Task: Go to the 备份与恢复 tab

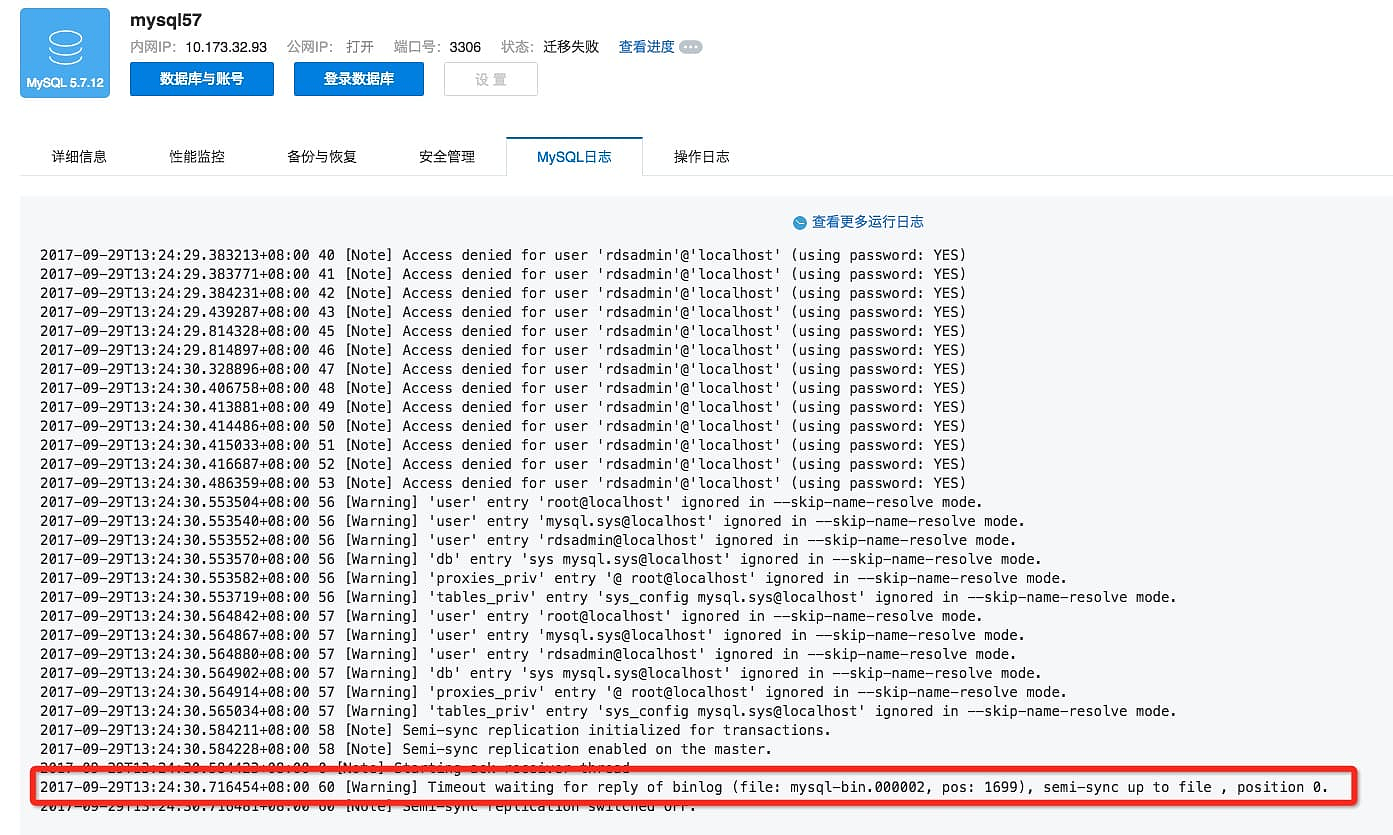Action: point(322,157)
